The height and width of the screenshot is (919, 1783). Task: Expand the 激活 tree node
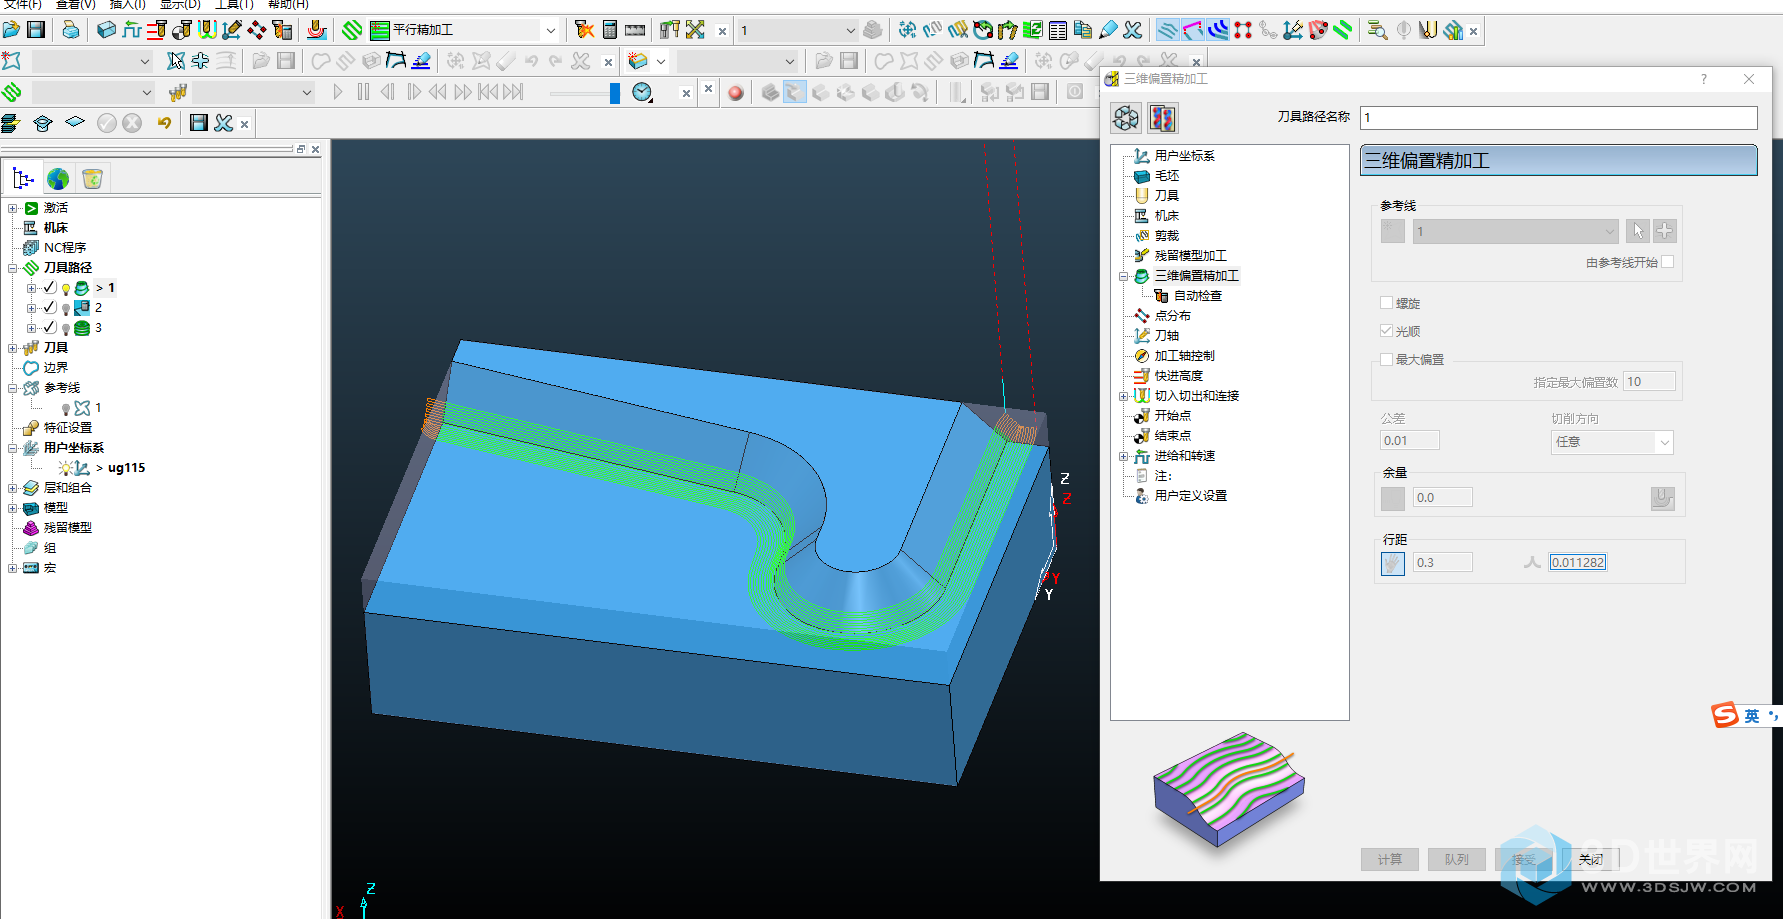(x=13, y=208)
